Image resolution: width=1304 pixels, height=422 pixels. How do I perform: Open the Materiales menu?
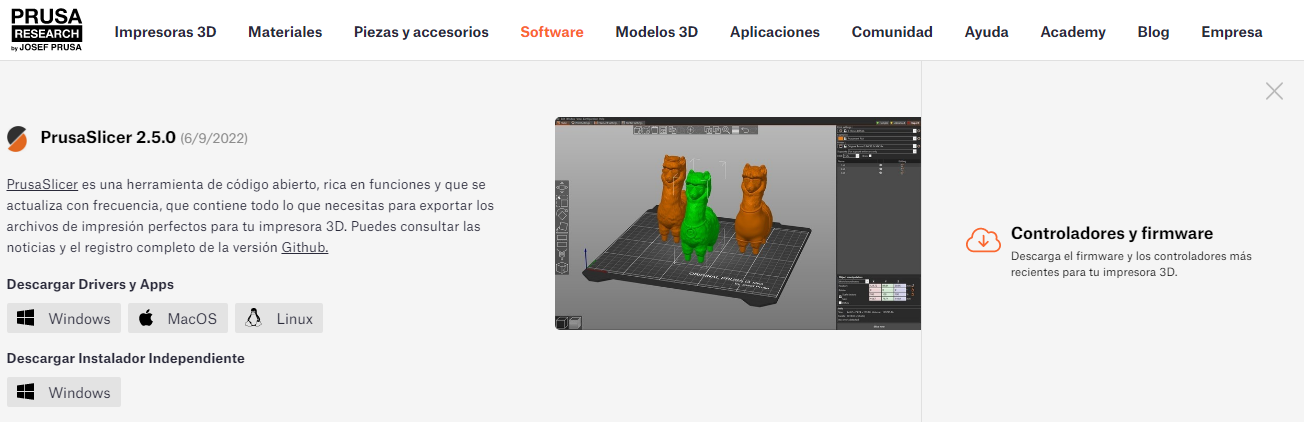click(285, 32)
